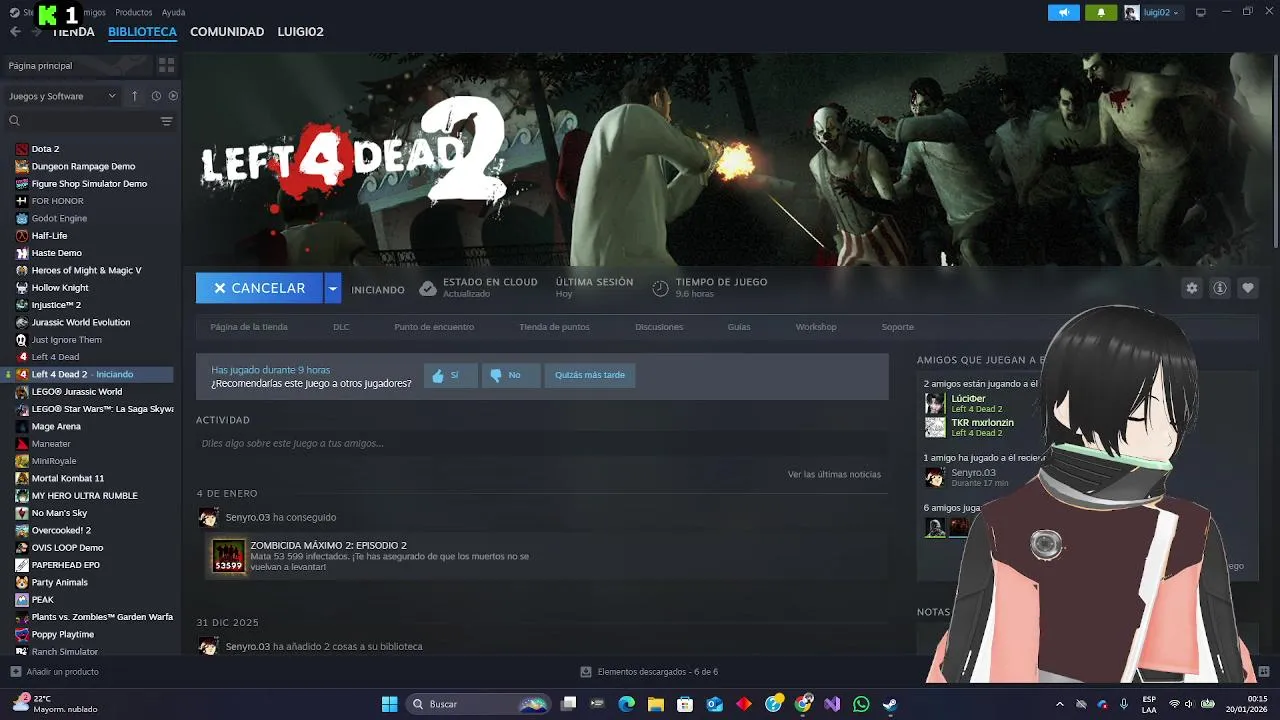
Task: Click the Party Animals game icon
Action: (22, 582)
